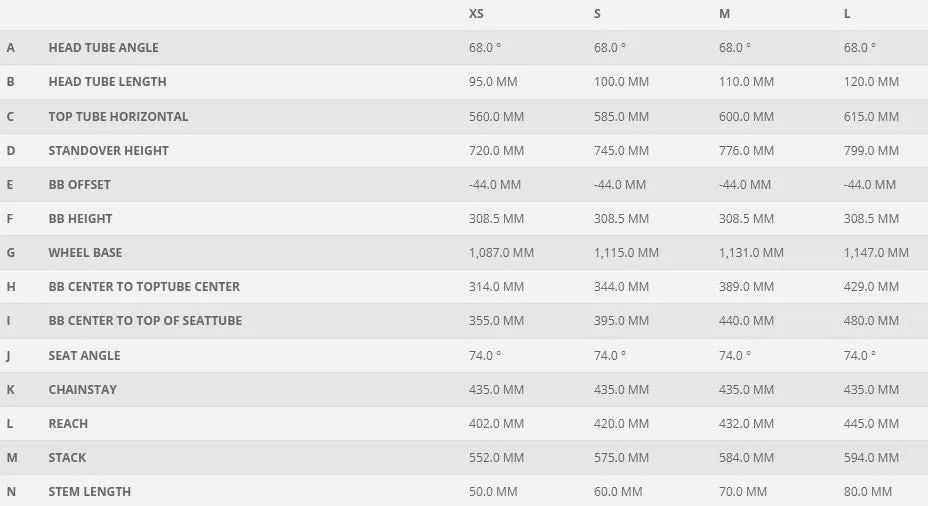Click the BB HEIGHT row label
This screenshot has width=928, height=506.
80,218
